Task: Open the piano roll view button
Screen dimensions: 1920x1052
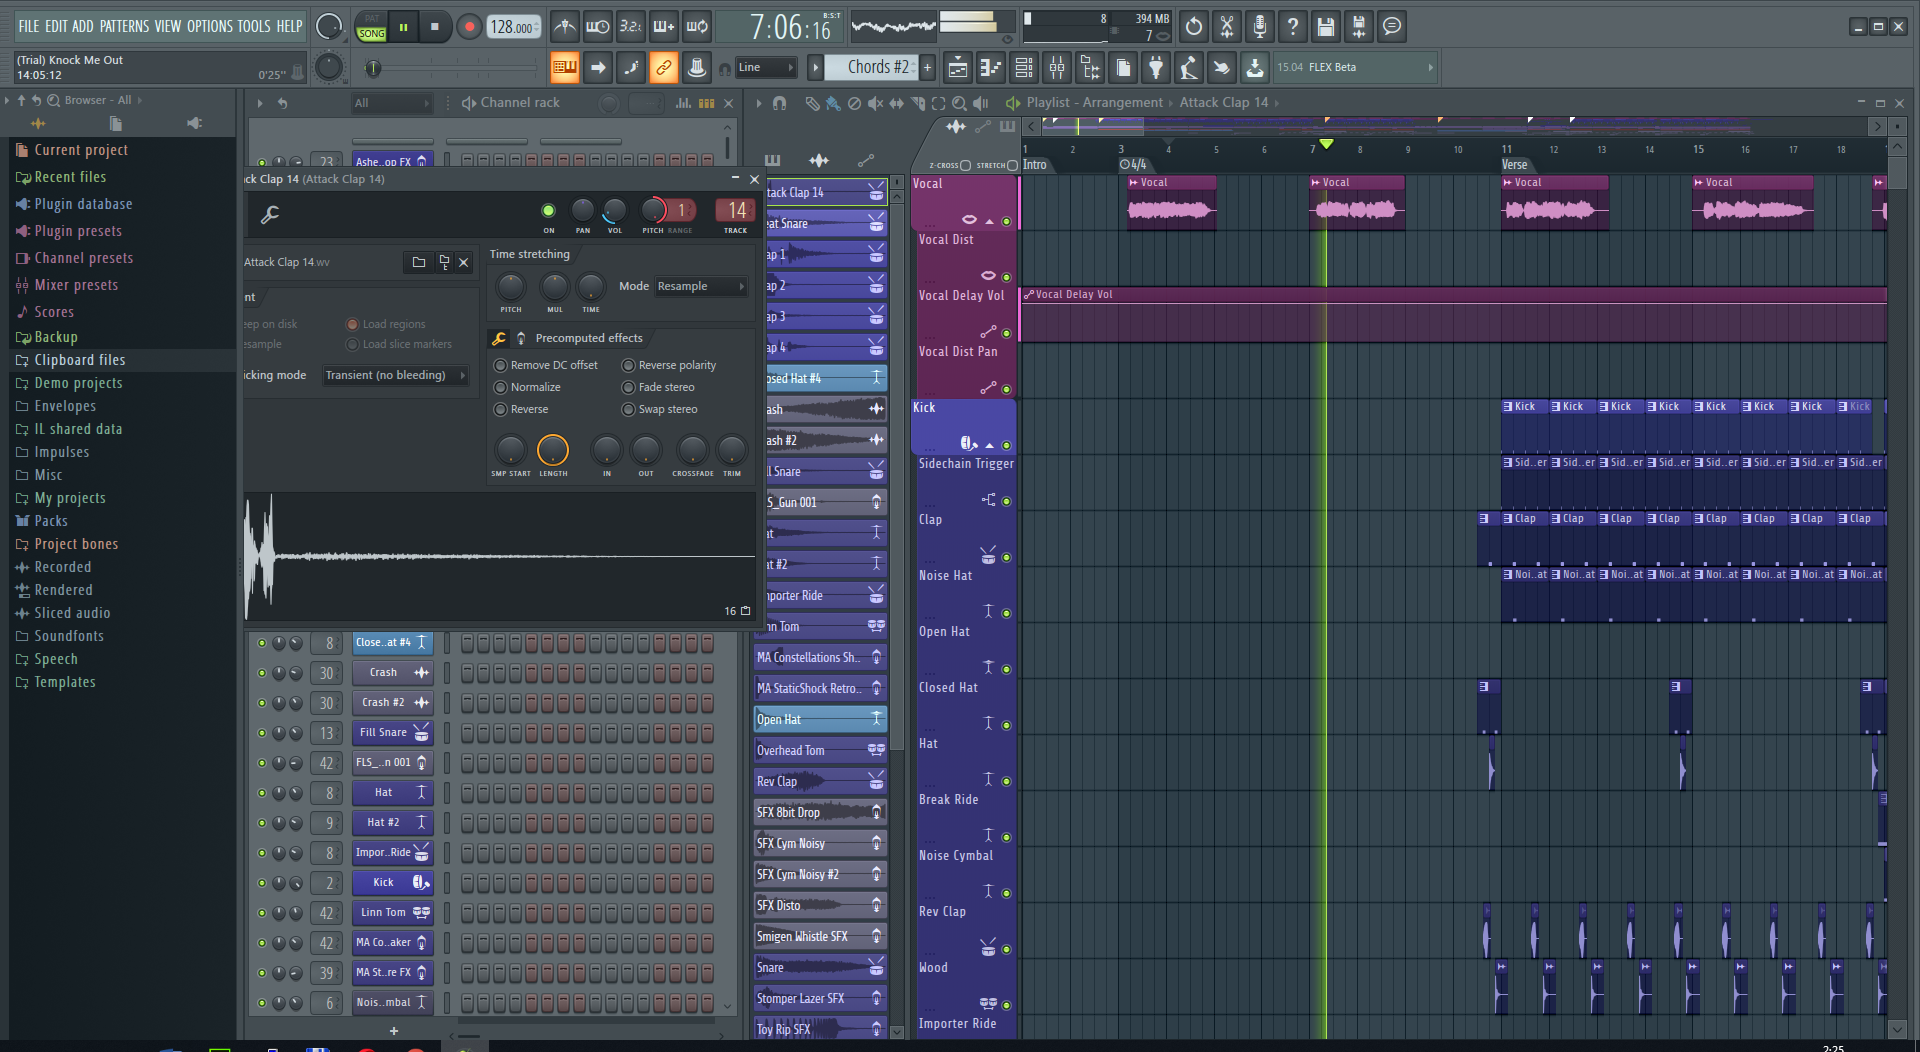Action: pos(990,68)
